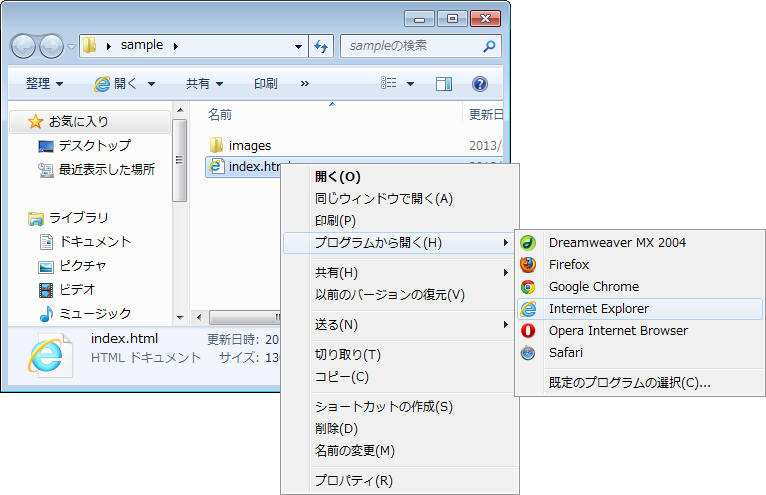
Task: Click the help question mark icon
Action: [479, 84]
